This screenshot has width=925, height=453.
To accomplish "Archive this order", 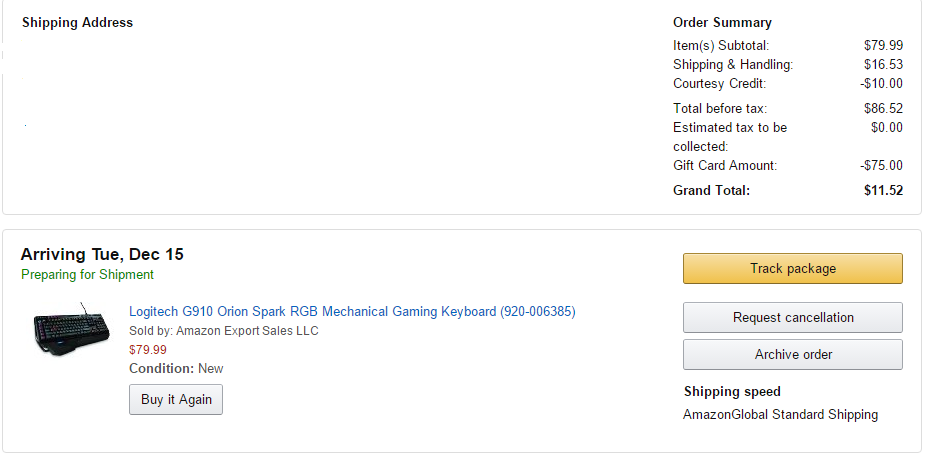I will (792, 354).
